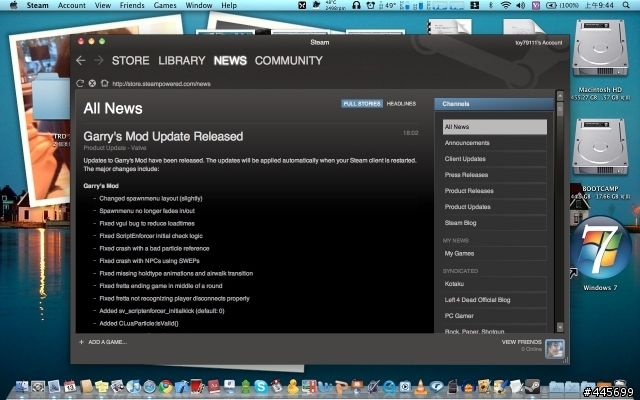640x400 pixels.
Task: Click VIEW FRIENDS link
Action: click(522, 342)
